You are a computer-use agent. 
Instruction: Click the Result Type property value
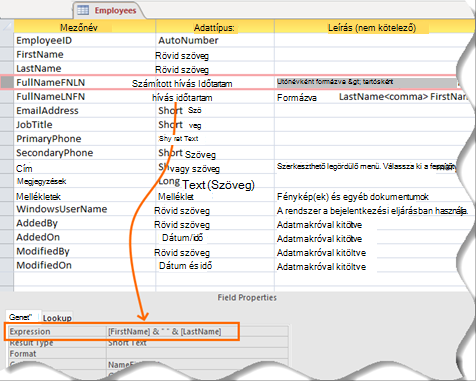click(x=197, y=342)
